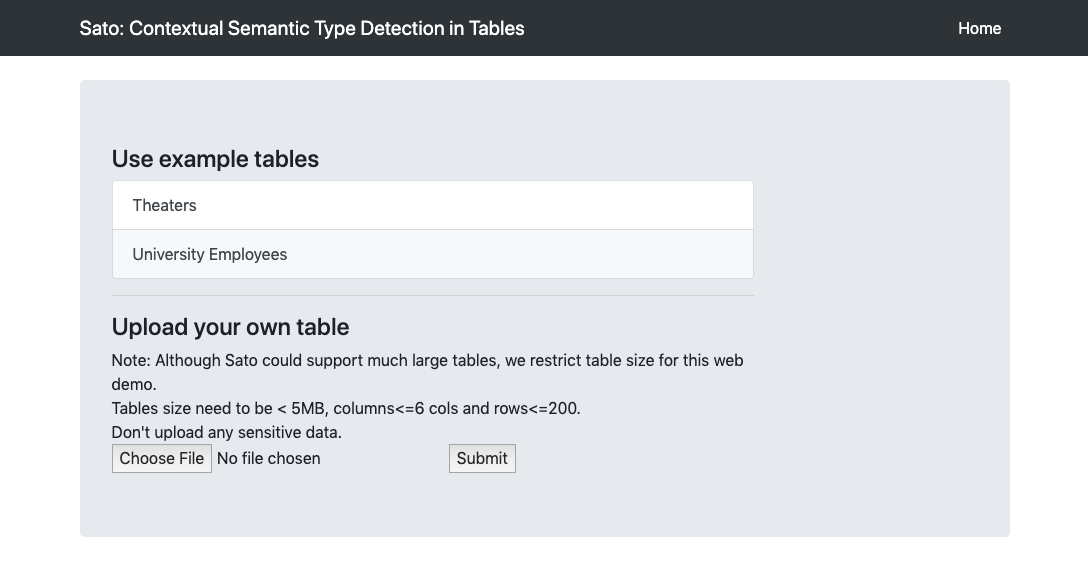Viewport: 1088px width, 572px height.
Task: Click the 'No file chosen' label
Action: click(269, 458)
